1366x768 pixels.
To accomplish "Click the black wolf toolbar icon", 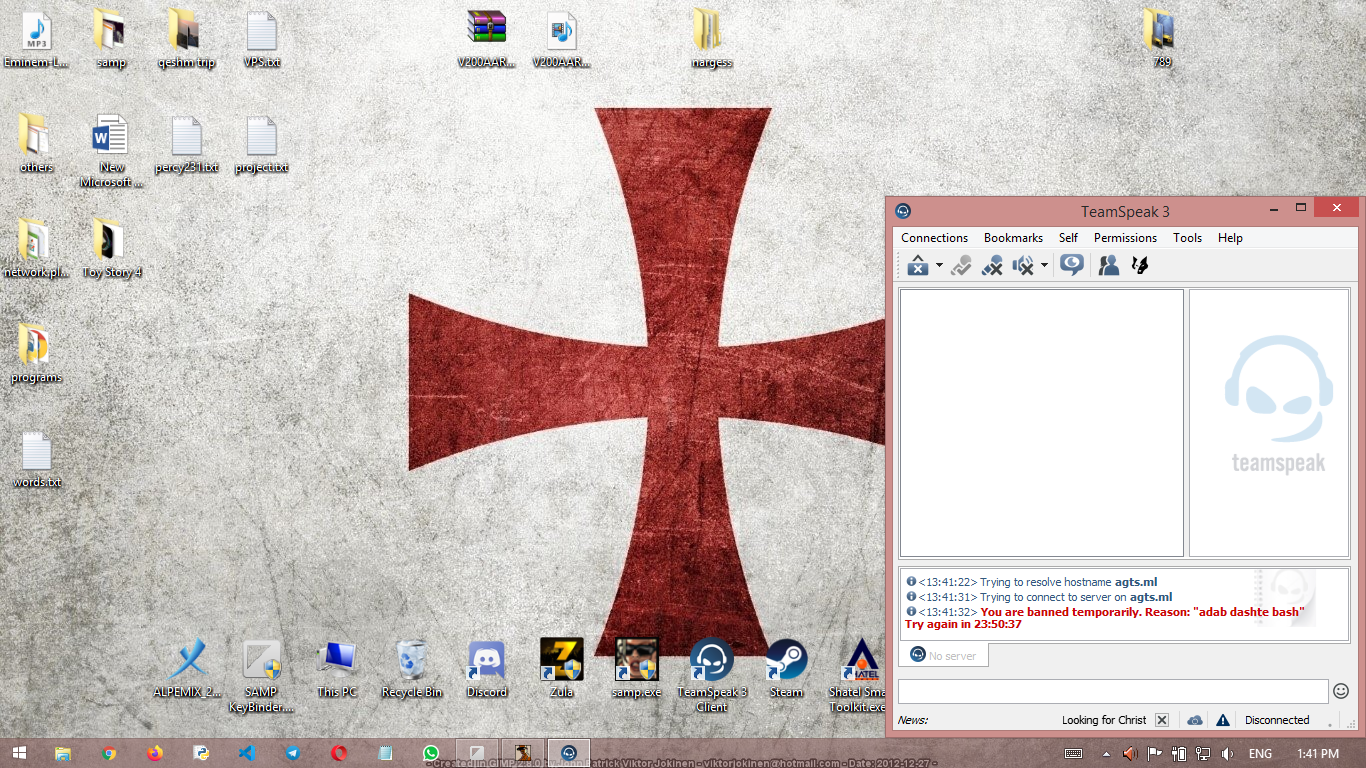I will (x=1139, y=265).
